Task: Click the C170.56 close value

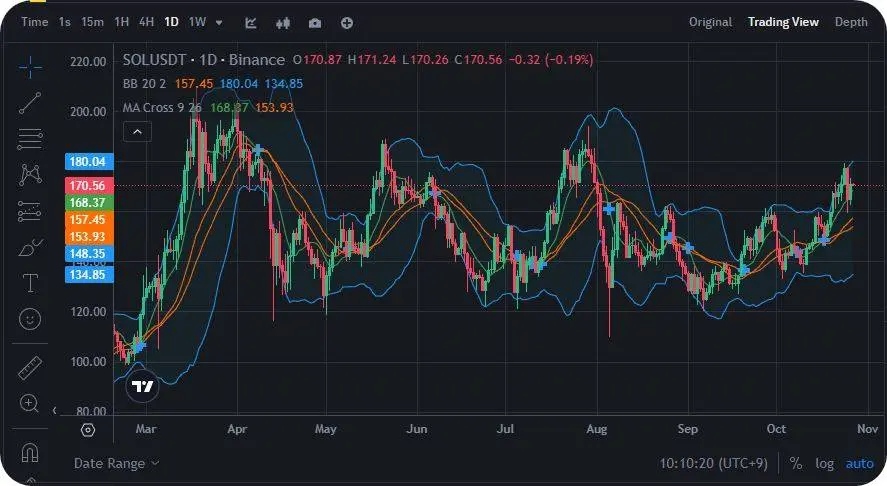Action: pos(478,59)
